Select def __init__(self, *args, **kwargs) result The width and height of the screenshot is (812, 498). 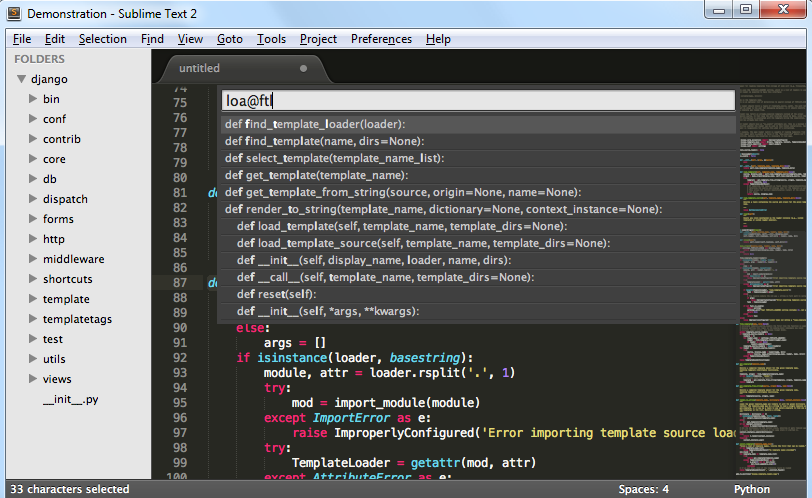tap(478, 312)
